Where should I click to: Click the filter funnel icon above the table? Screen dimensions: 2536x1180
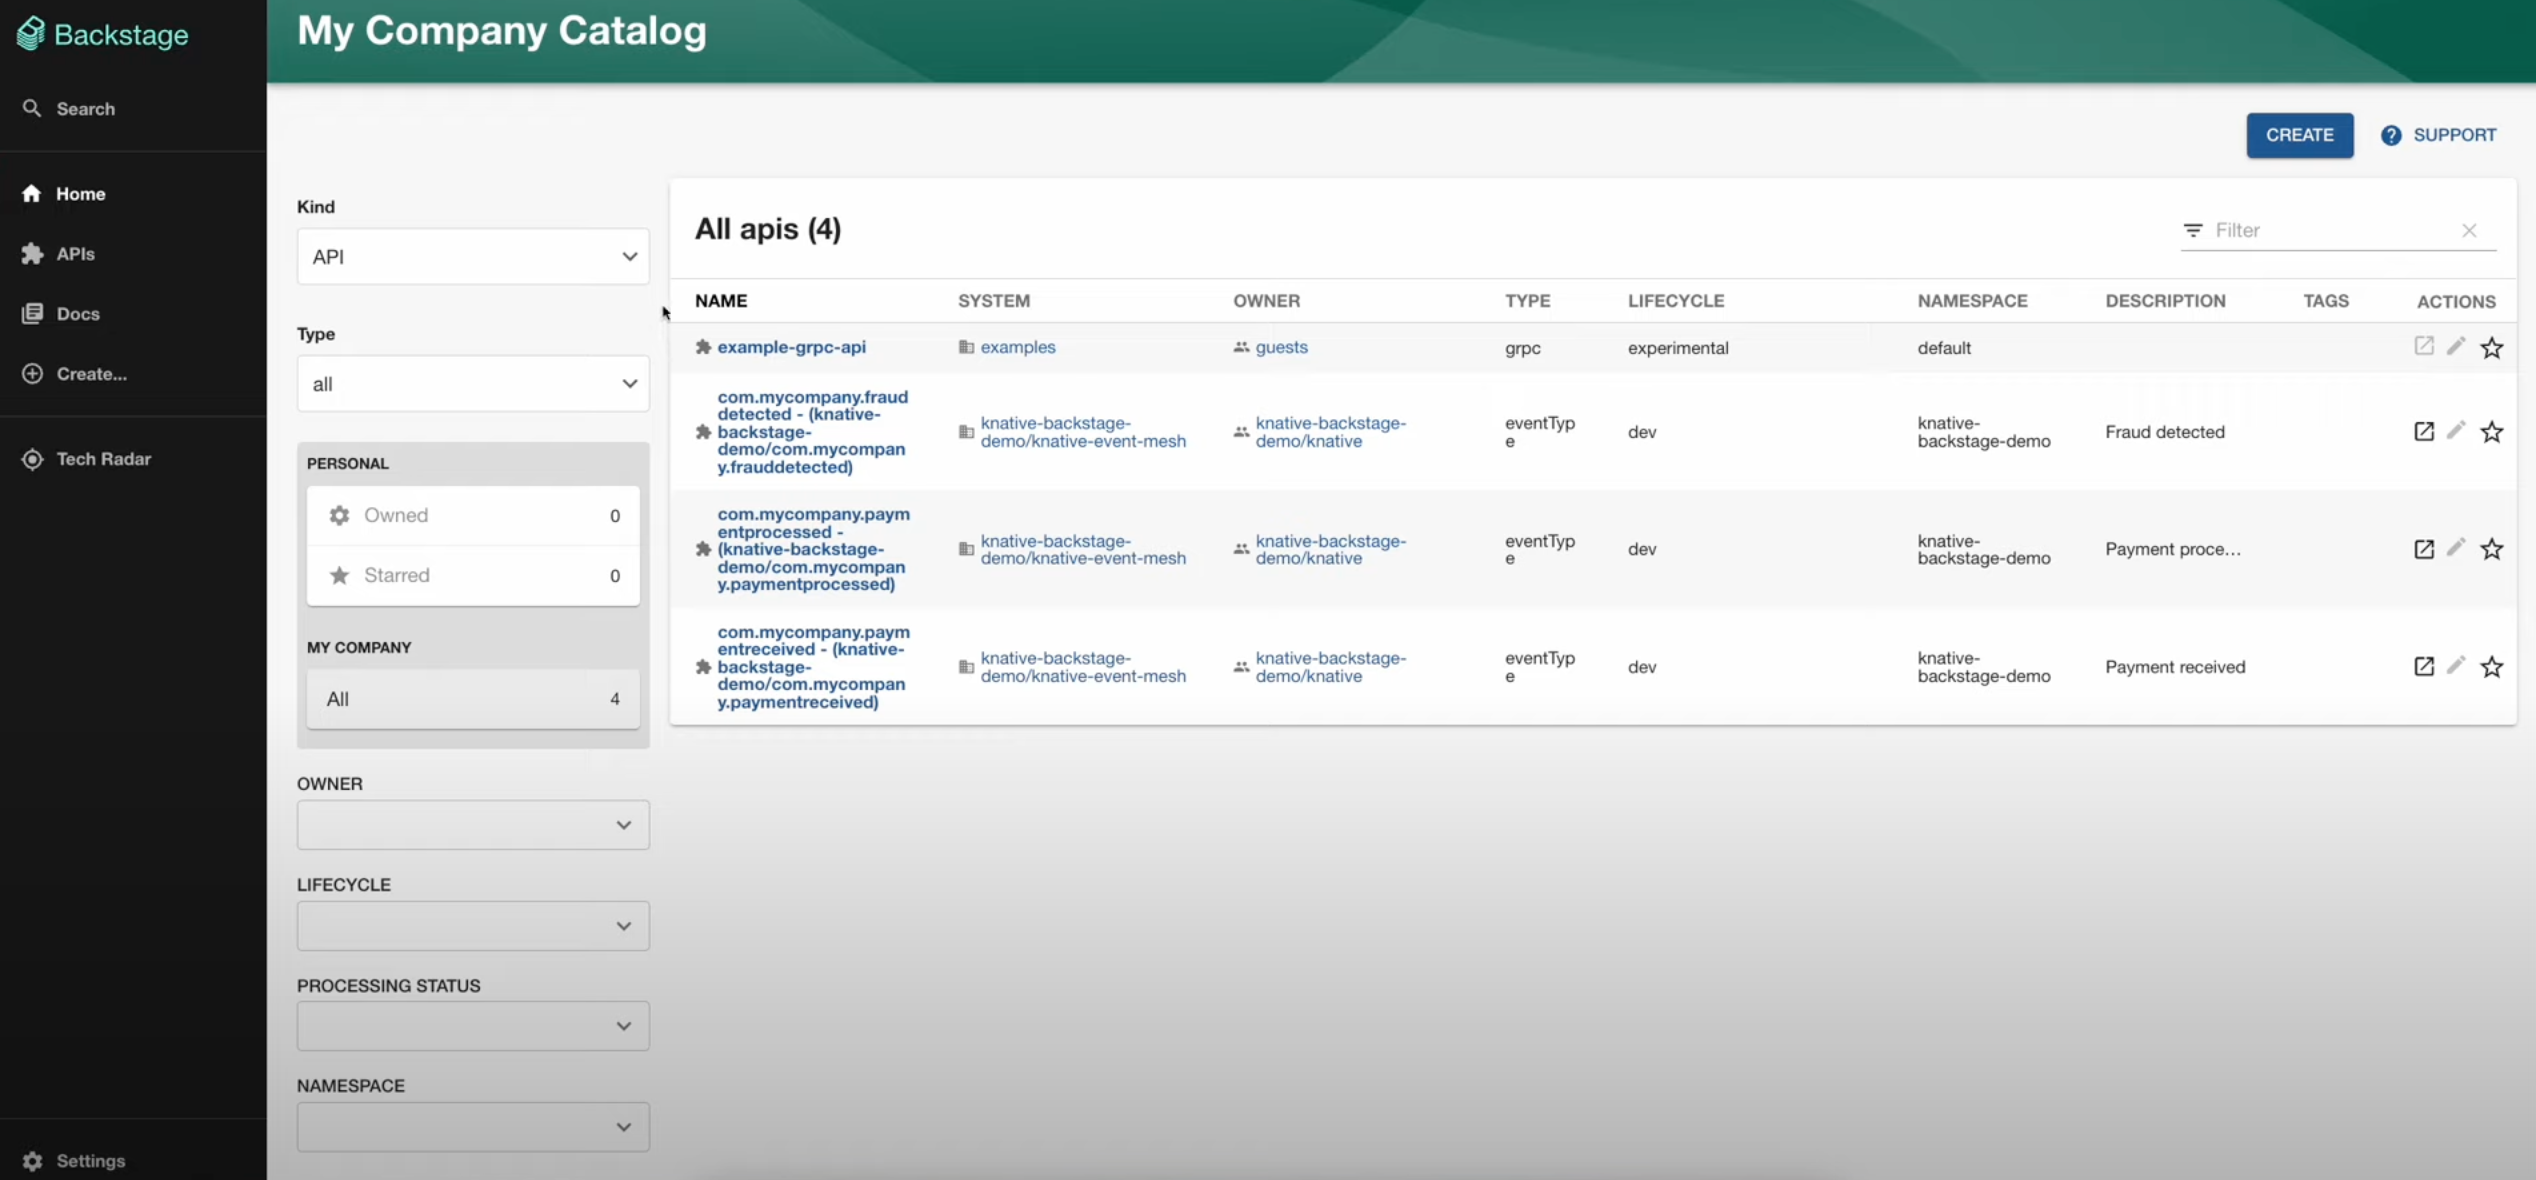[x=2193, y=229]
